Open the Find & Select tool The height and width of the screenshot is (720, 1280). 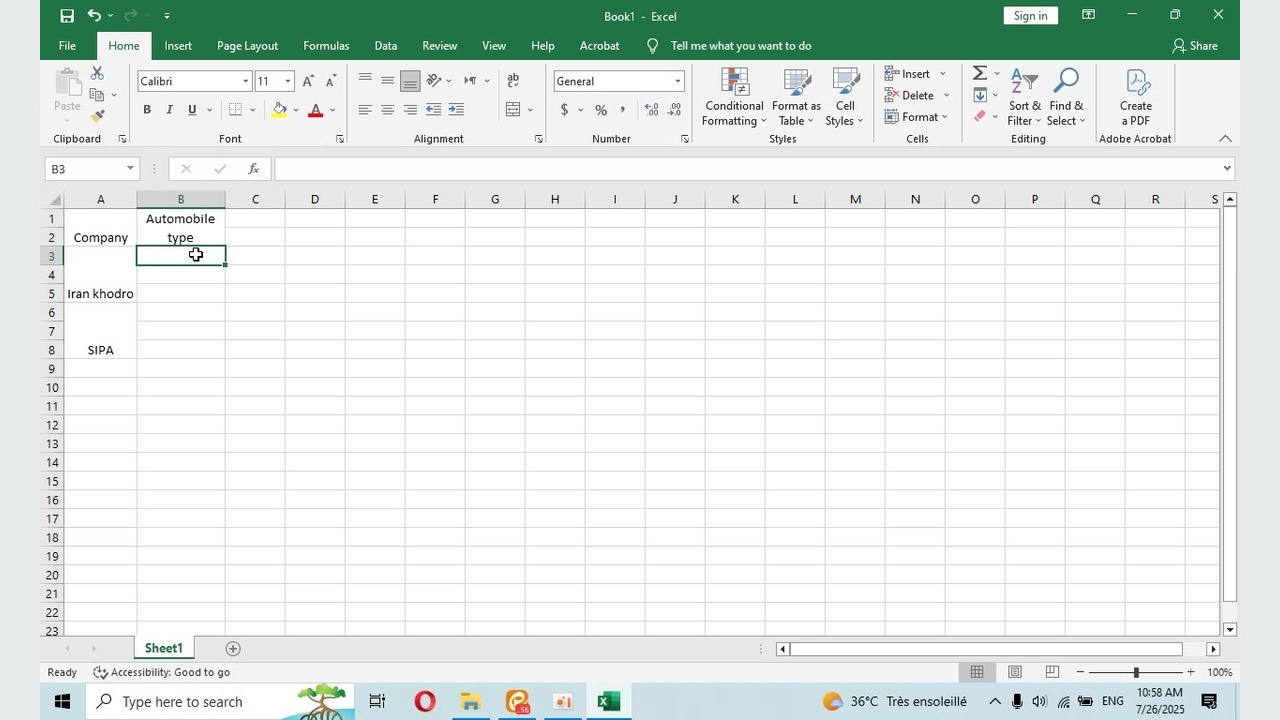click(x=1066, y=97)
